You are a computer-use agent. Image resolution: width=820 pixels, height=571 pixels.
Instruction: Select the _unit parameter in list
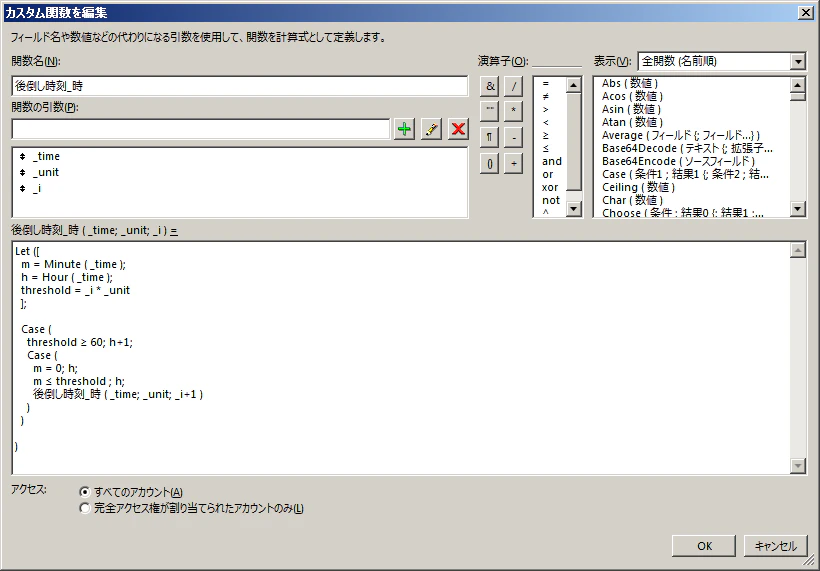click(45, 173)
